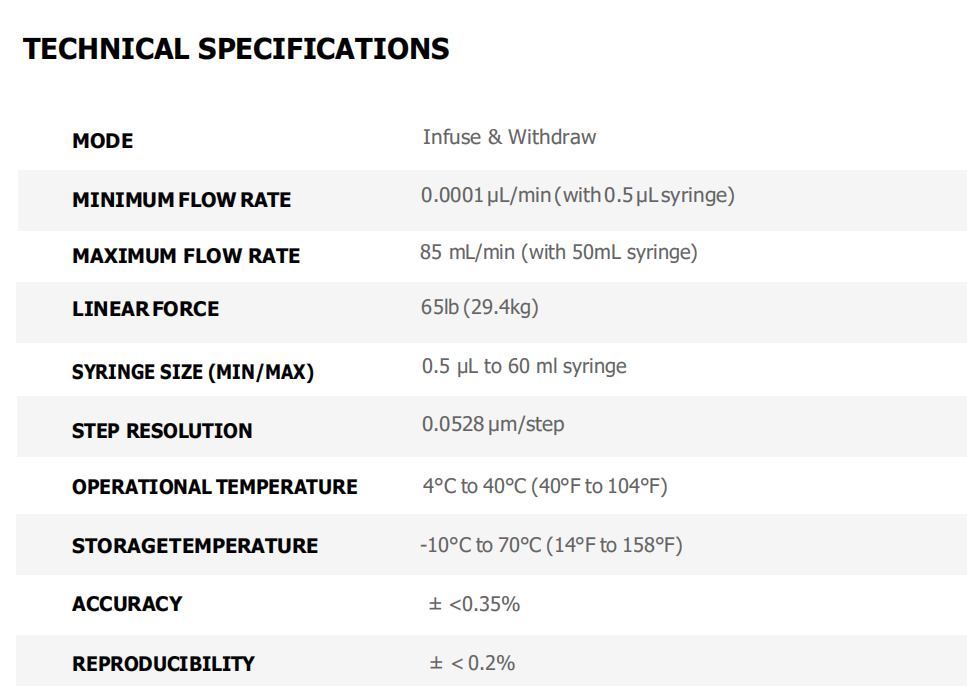Select the OPERATIONAL TEMPERATURE label
Image resolution: width=967 pixels, height=686 pixels.
[215, 487]
